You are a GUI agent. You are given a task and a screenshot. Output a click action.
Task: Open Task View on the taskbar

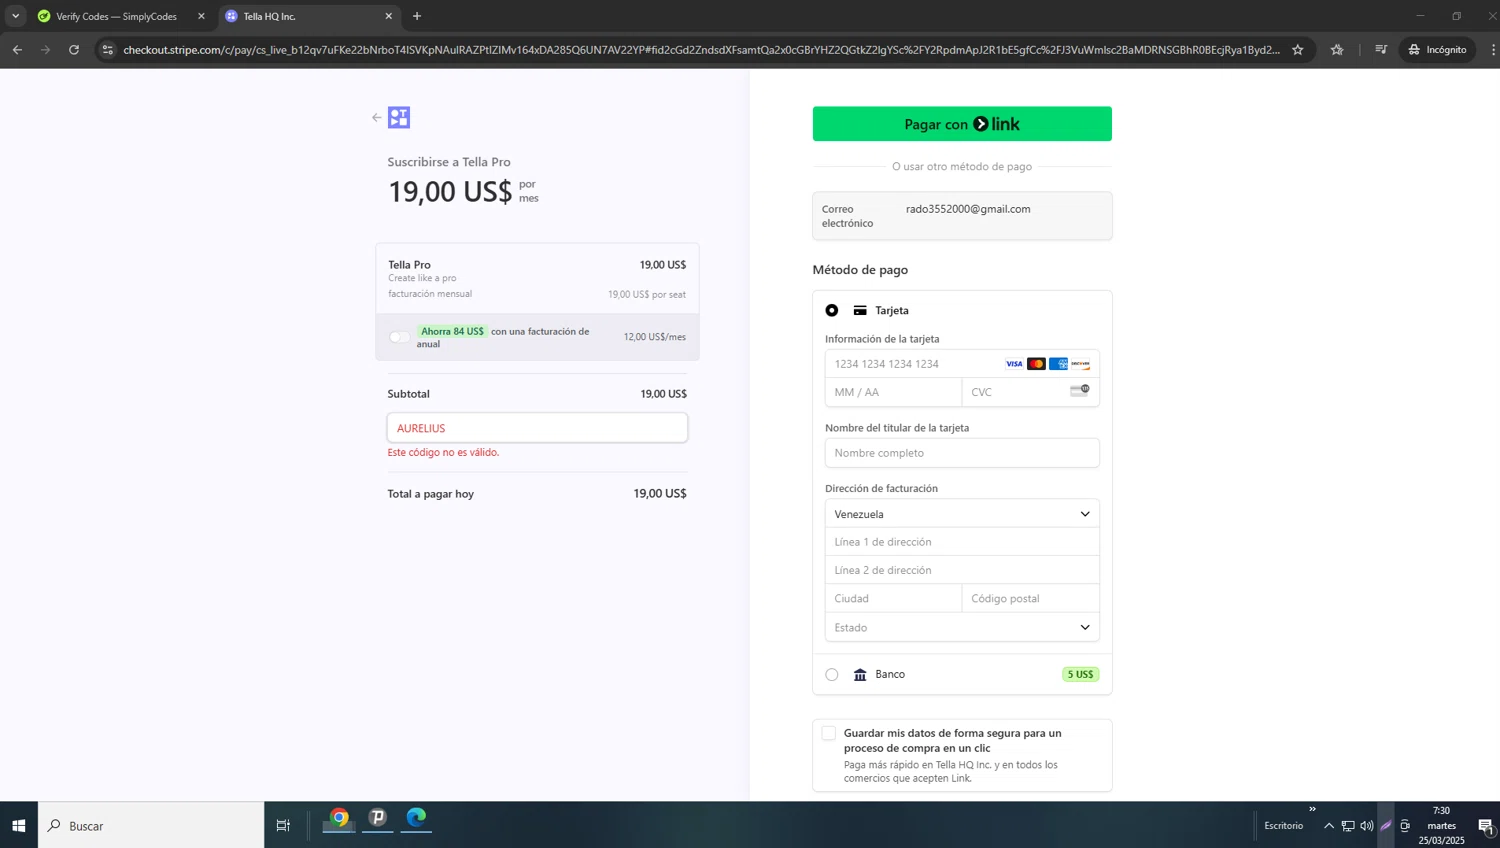(x=283, y=826)
